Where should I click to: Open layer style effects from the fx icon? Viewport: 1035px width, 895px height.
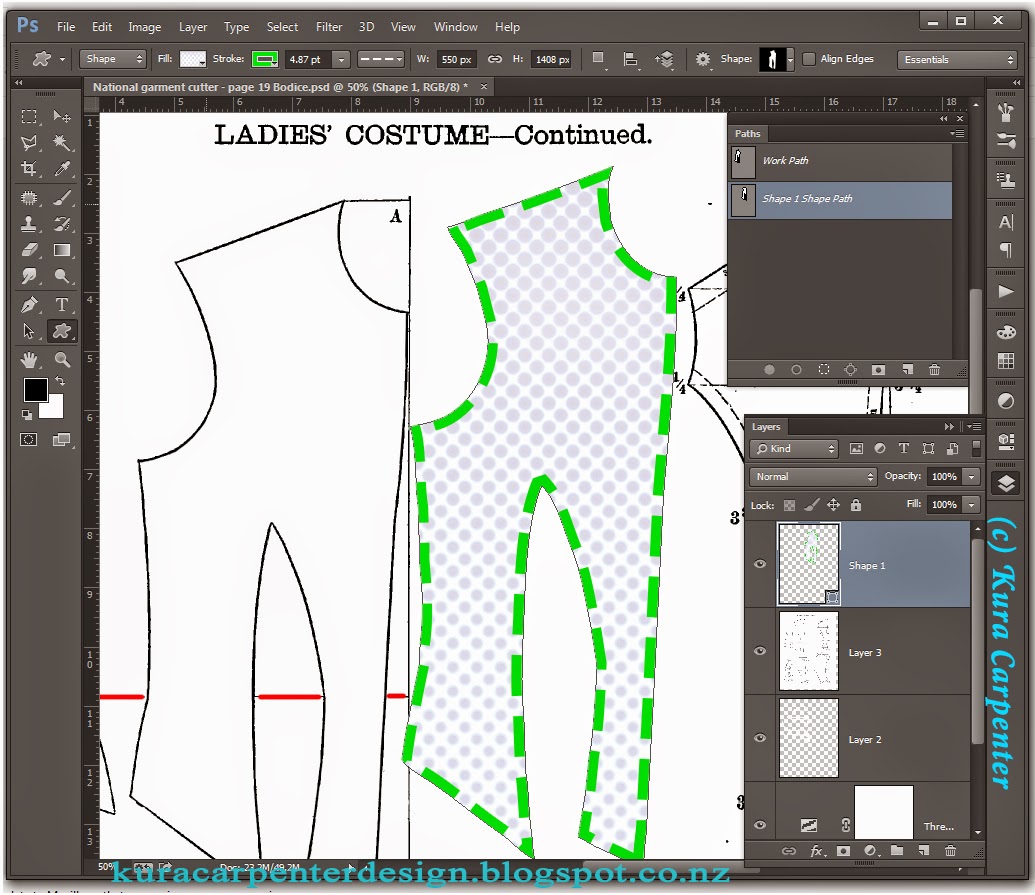coord(817,851)
